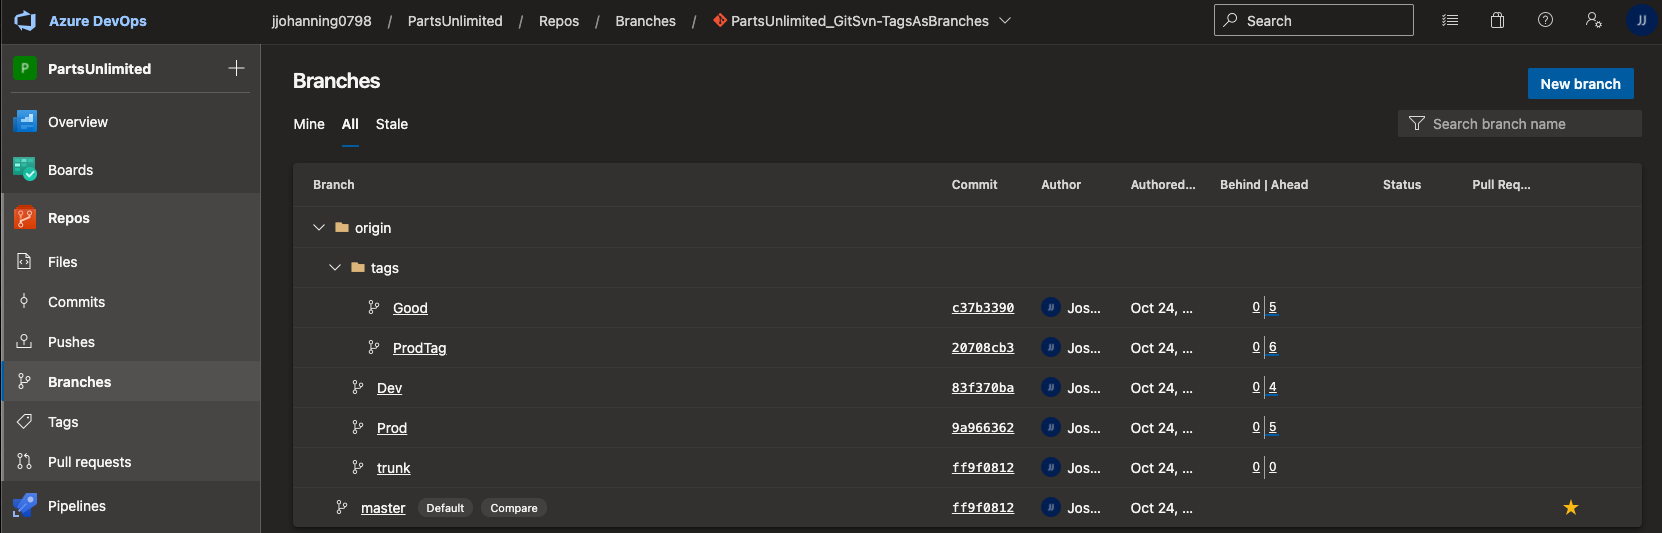1662x533 pixels.
Task: Collapse the tags folder
Action: 335,268
